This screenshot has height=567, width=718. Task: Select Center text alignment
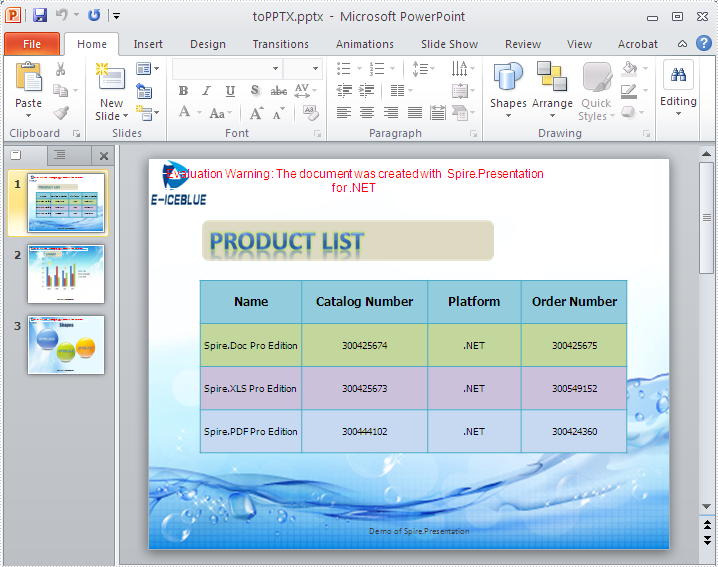367,113
